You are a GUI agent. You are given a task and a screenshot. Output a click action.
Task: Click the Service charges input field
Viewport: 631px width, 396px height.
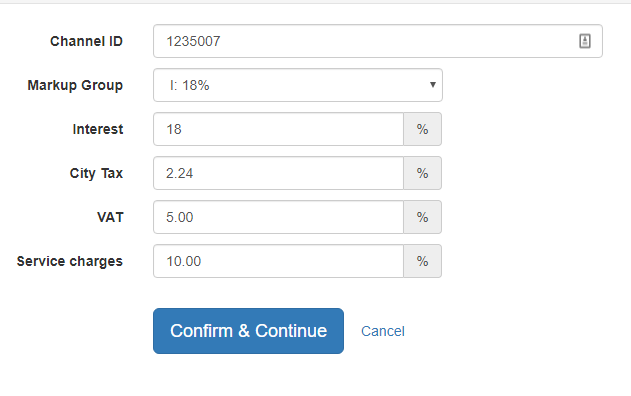point(278,261)
